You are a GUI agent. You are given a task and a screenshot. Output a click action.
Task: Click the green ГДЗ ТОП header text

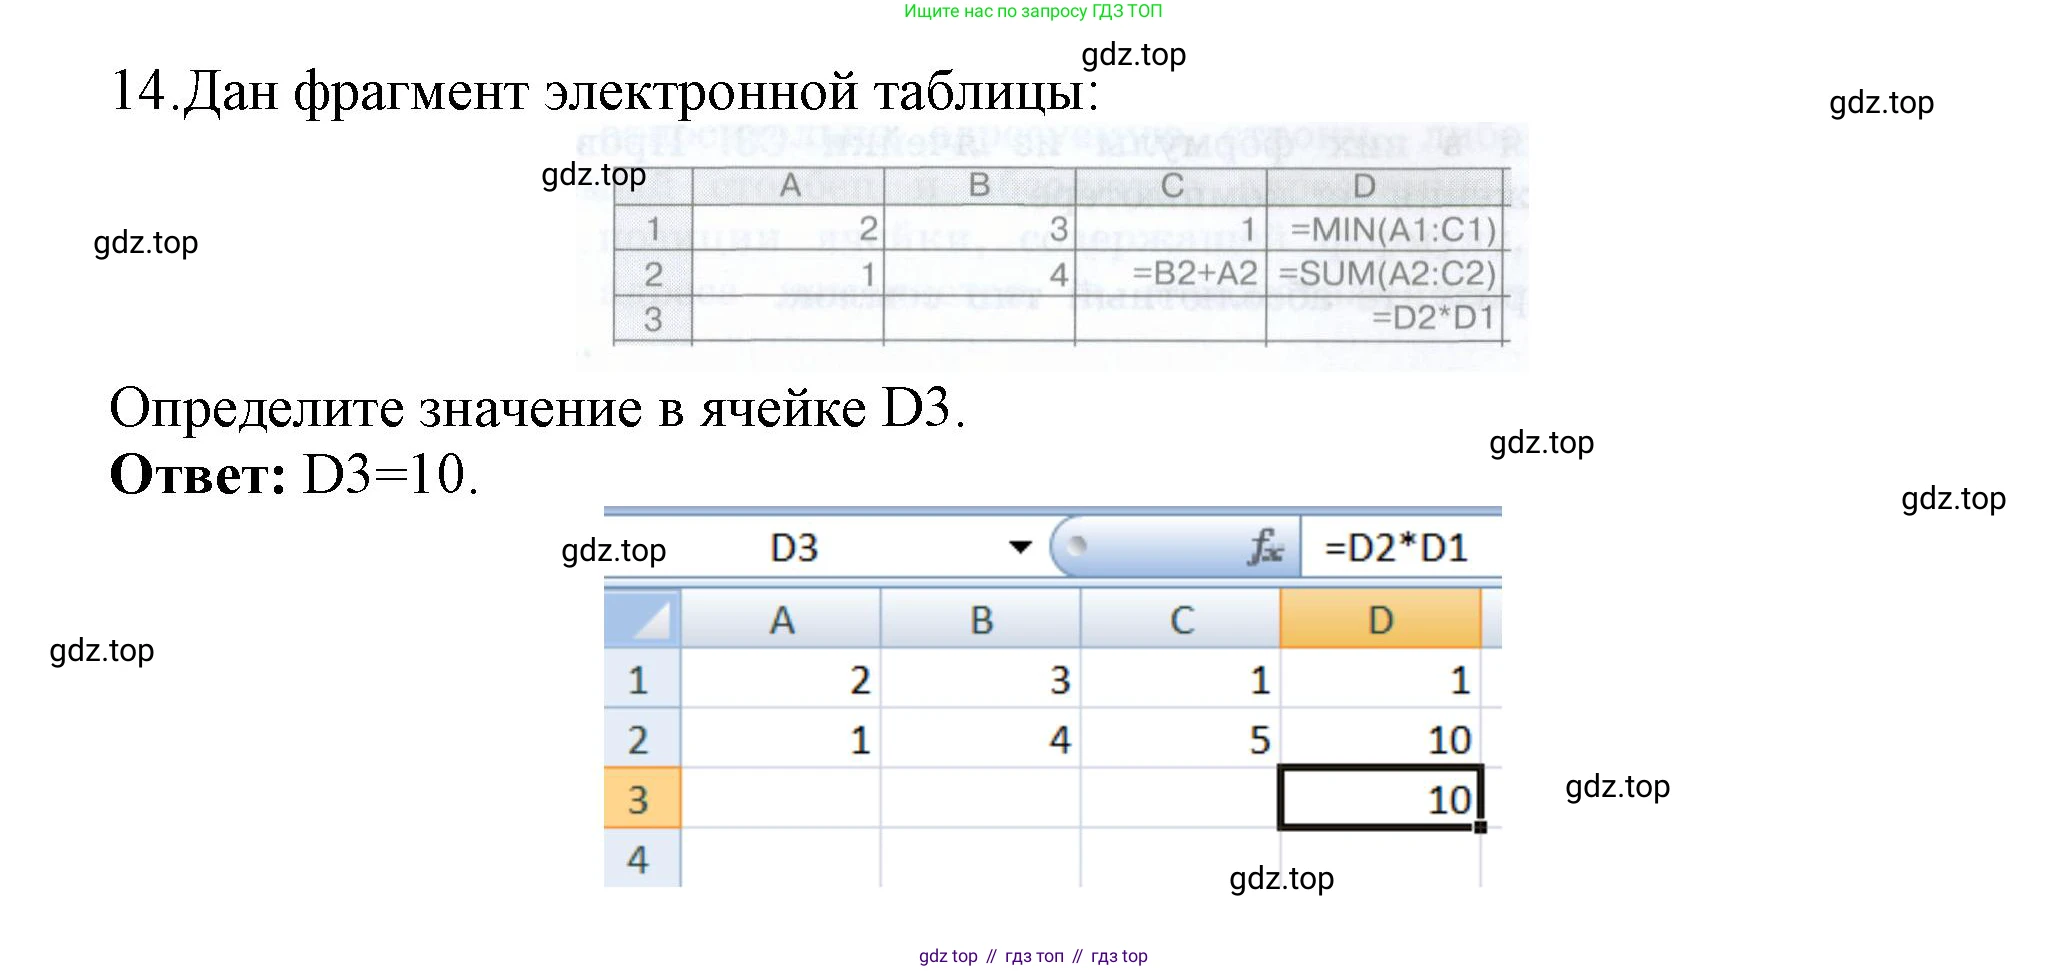tap(1033, 11)
